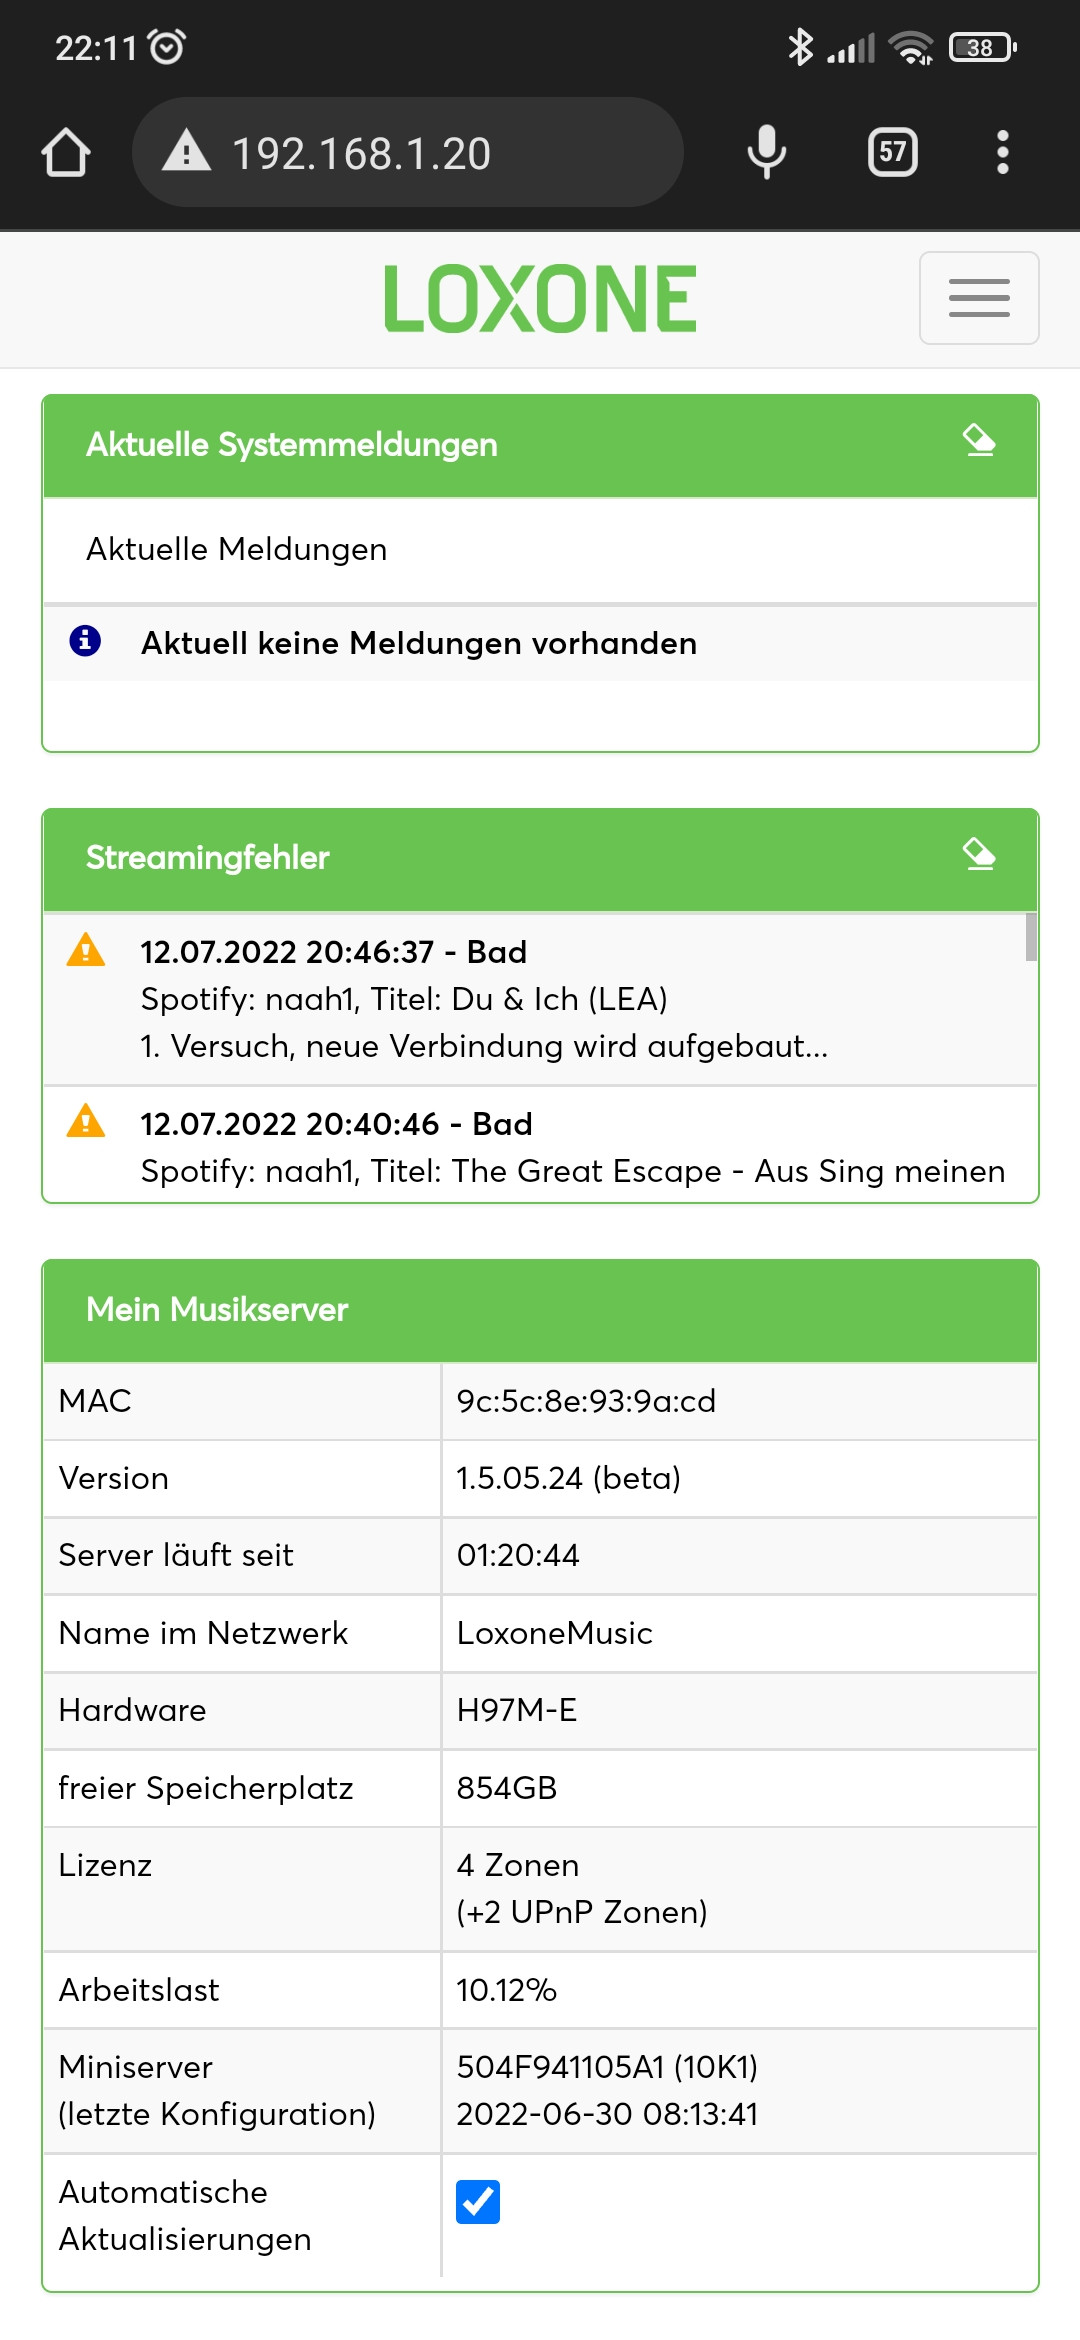Click the Mein Musikserver panel header
The width and height of the screenshot is (1080, 2340).
coord(540,1310)
